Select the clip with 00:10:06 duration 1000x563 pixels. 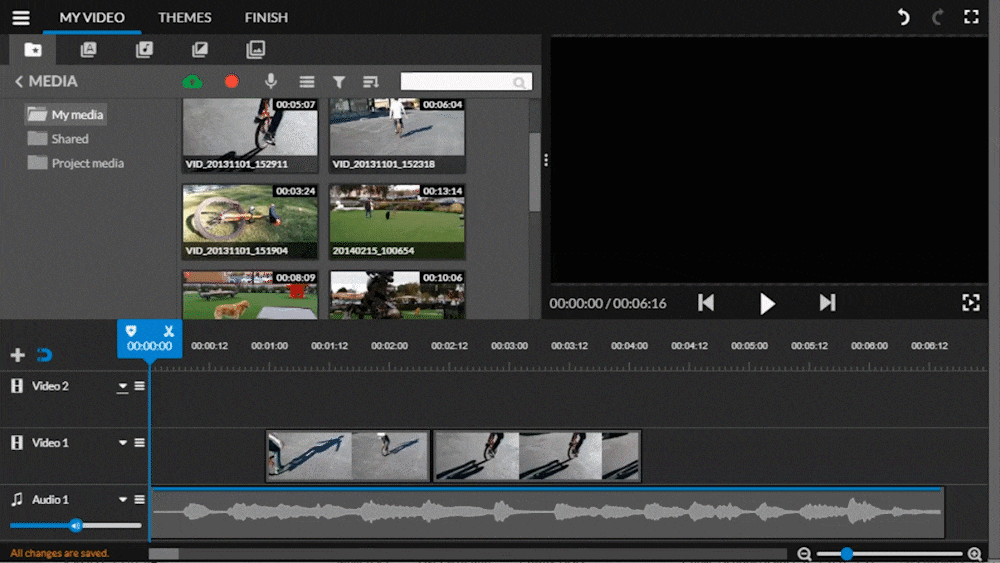click(x=397, y=295)
